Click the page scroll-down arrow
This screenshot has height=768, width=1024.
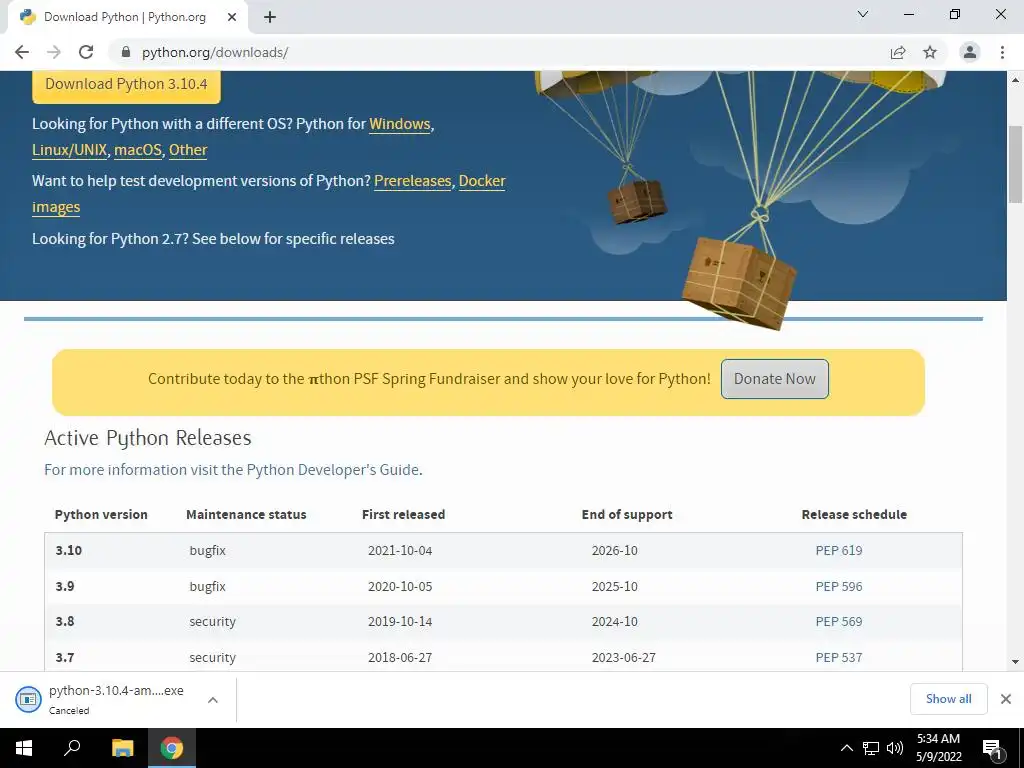click(x=1016, y=662)
